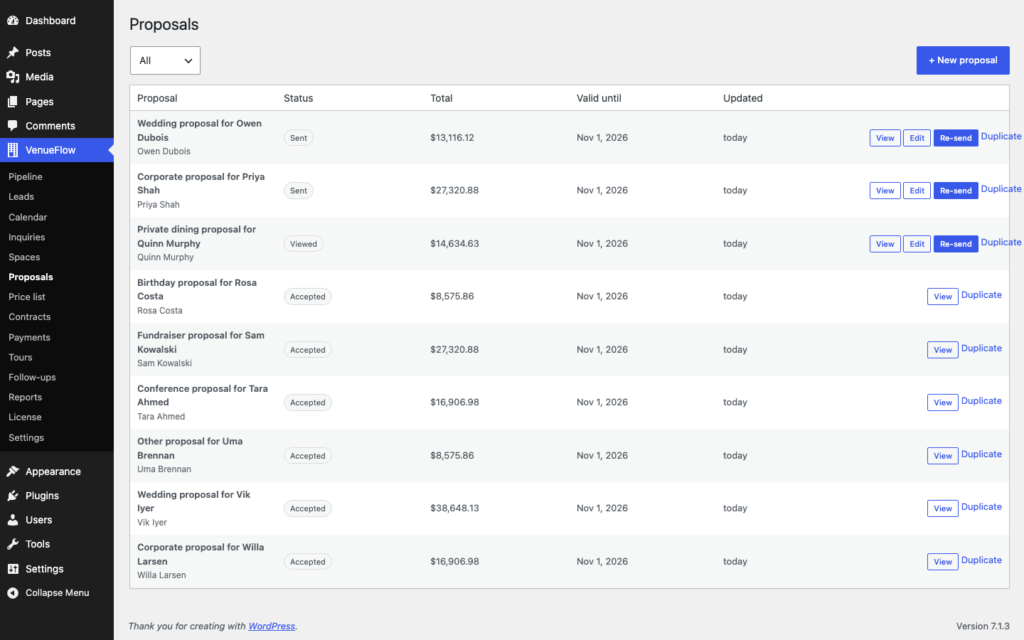Duplicate the Sam Kowalski proposal

(982, 349)
